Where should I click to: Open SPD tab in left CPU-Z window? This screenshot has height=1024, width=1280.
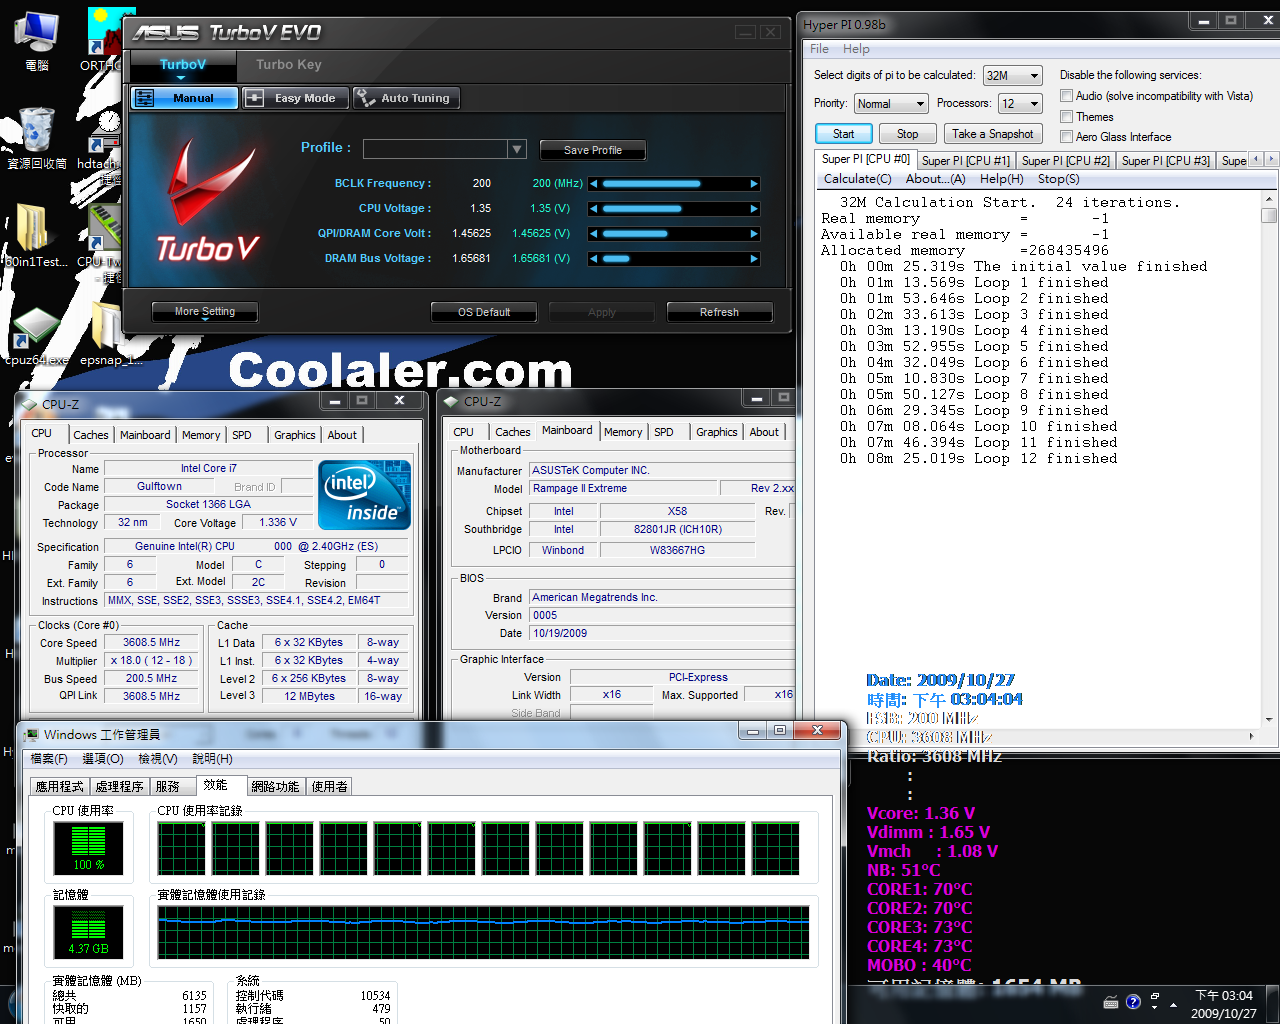pos(242,435)
